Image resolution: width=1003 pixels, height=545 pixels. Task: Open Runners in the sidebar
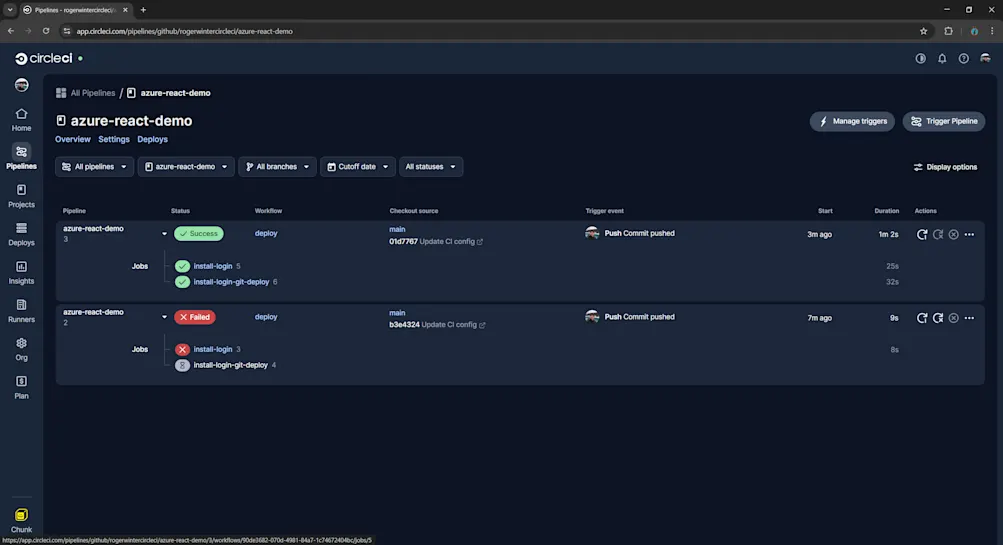point(21,312)
